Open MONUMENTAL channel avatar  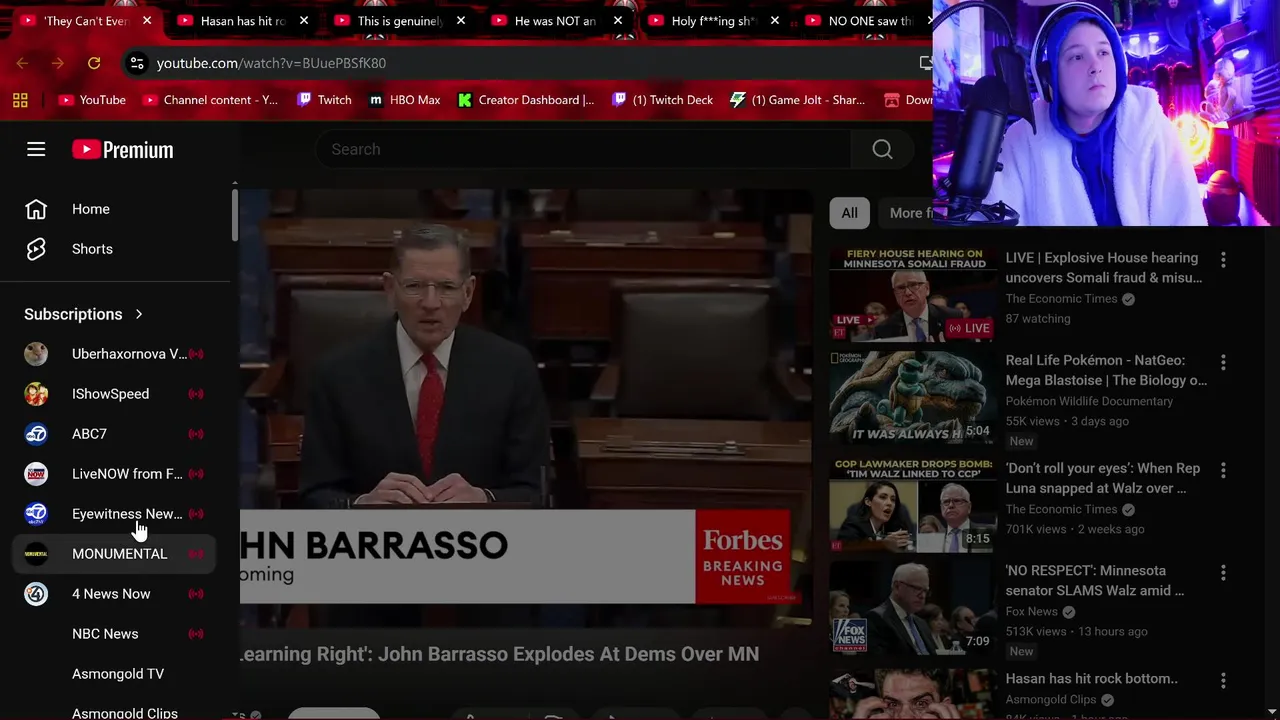coord(36,554)
